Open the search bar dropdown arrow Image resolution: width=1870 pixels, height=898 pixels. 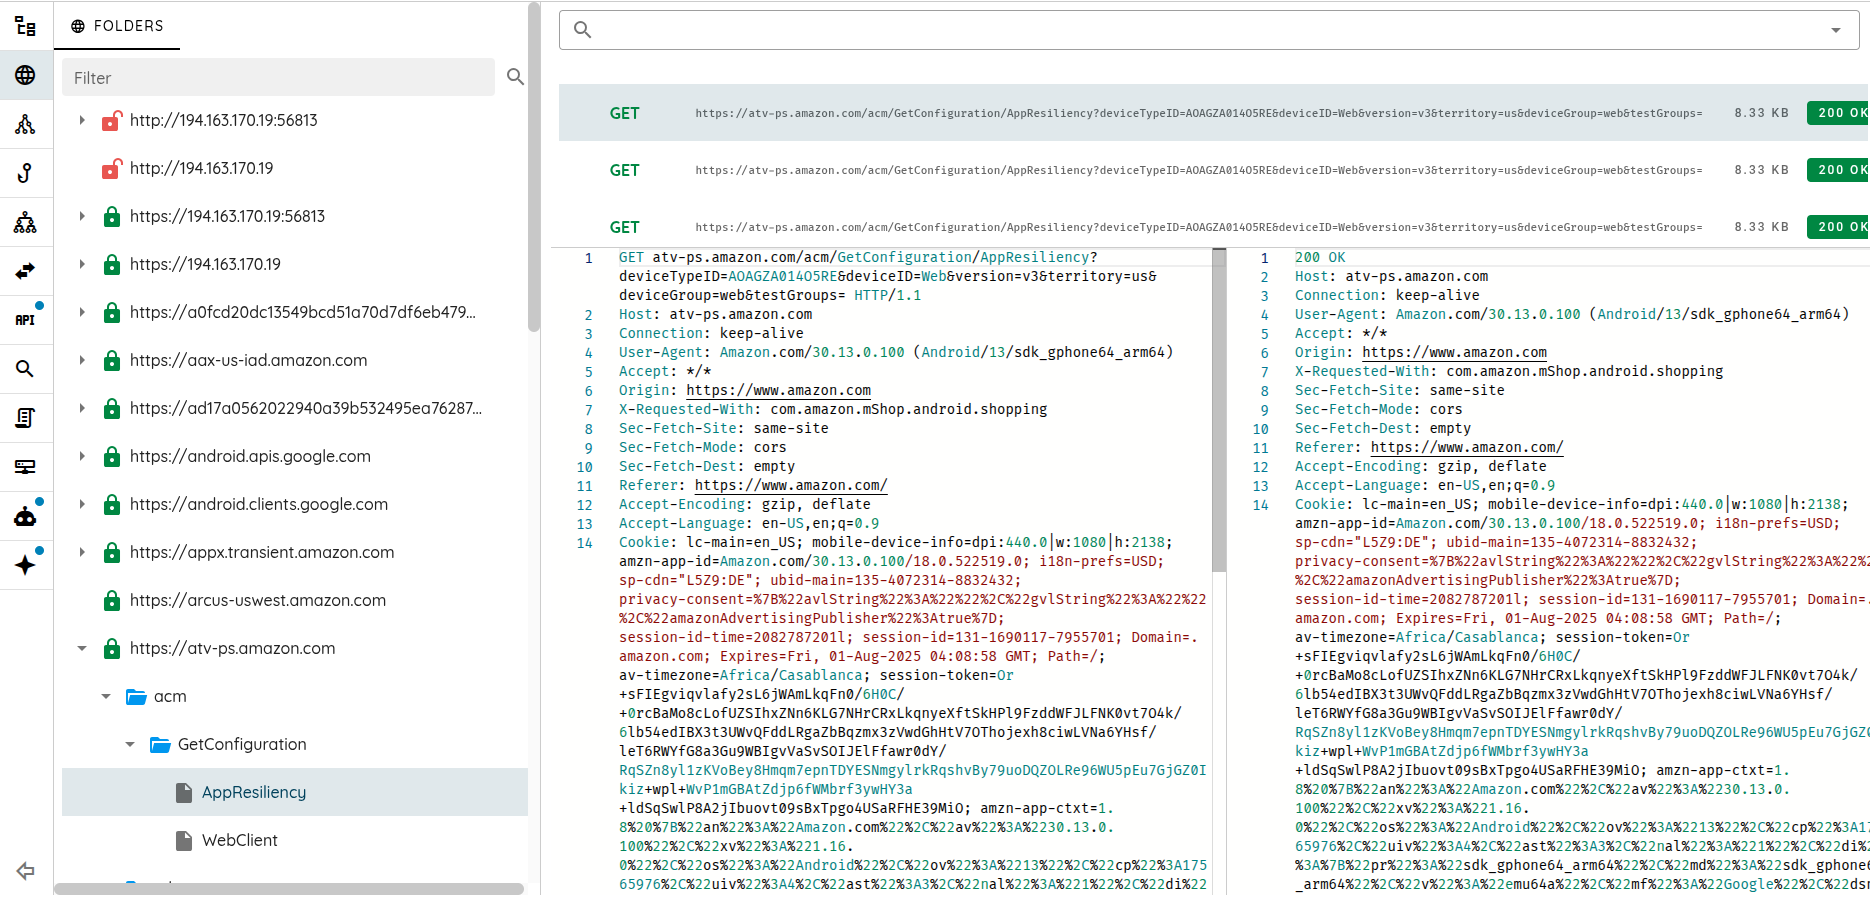click(x=1835, y=30)
